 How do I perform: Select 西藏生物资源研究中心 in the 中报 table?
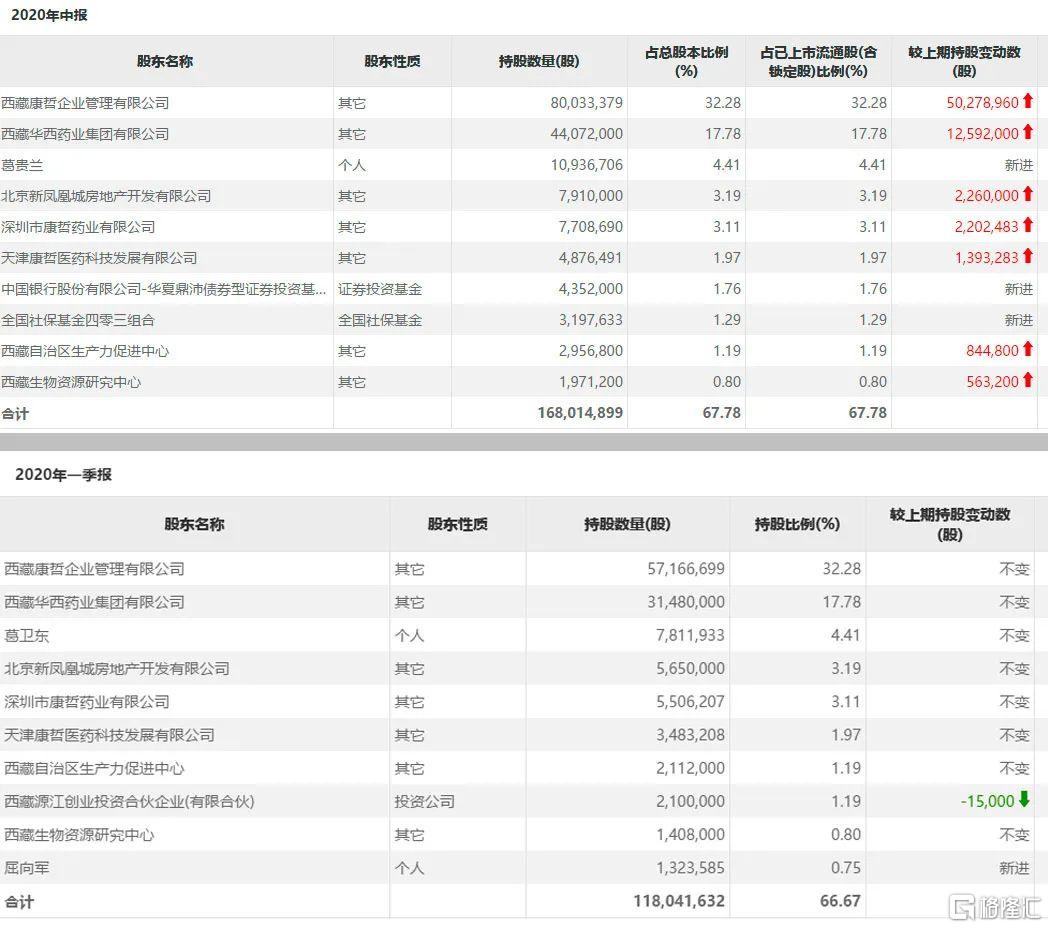71,382
